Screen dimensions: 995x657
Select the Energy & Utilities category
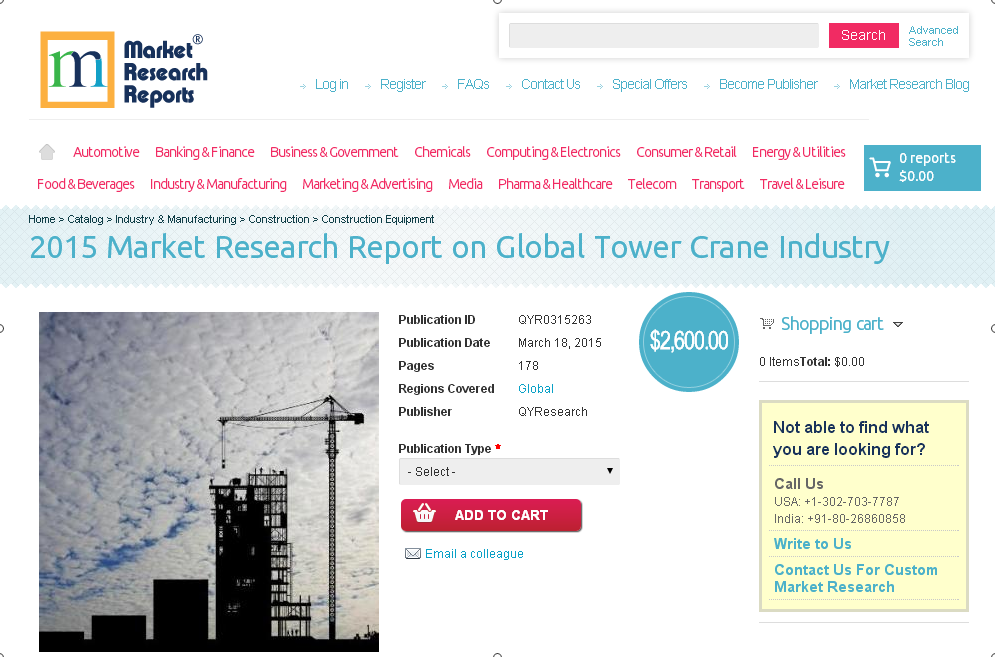click(x=798, y=151)
